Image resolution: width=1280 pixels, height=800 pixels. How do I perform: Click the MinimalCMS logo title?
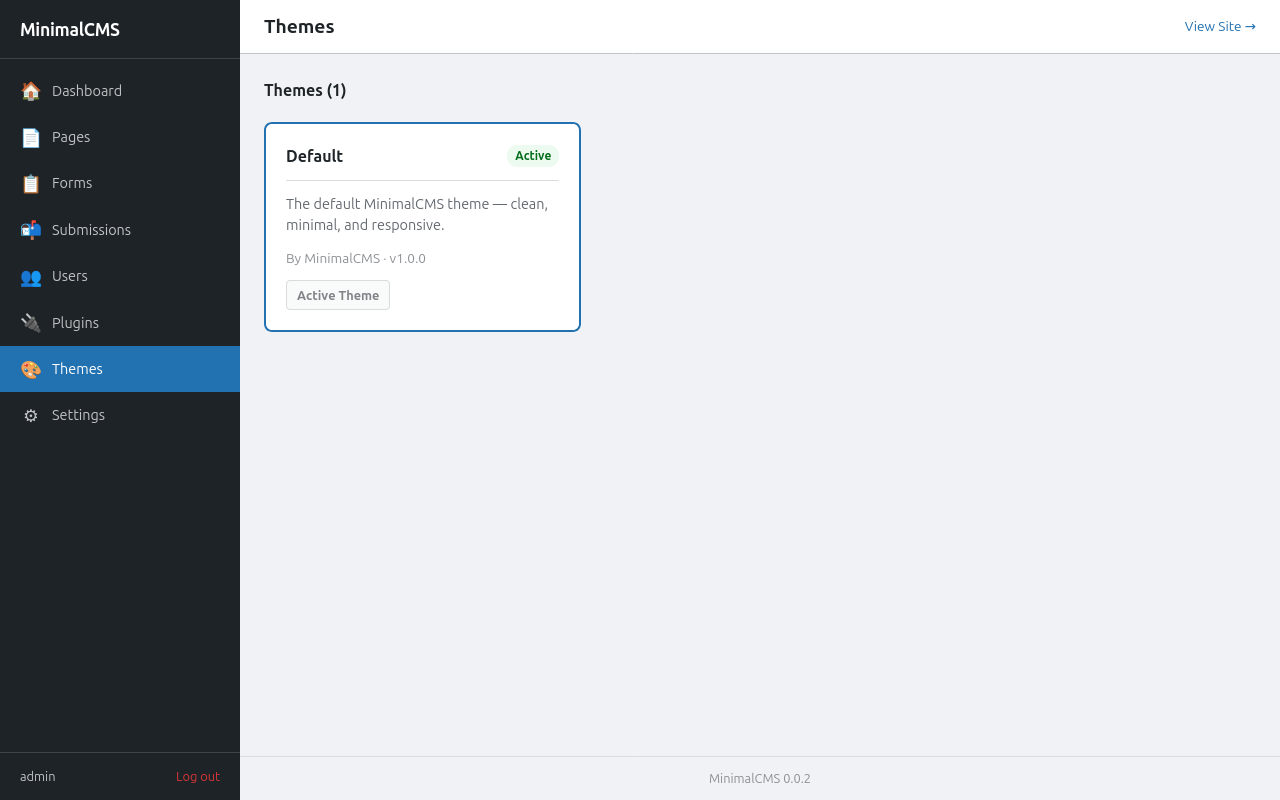pyautogui.click(x=70, y=30)
